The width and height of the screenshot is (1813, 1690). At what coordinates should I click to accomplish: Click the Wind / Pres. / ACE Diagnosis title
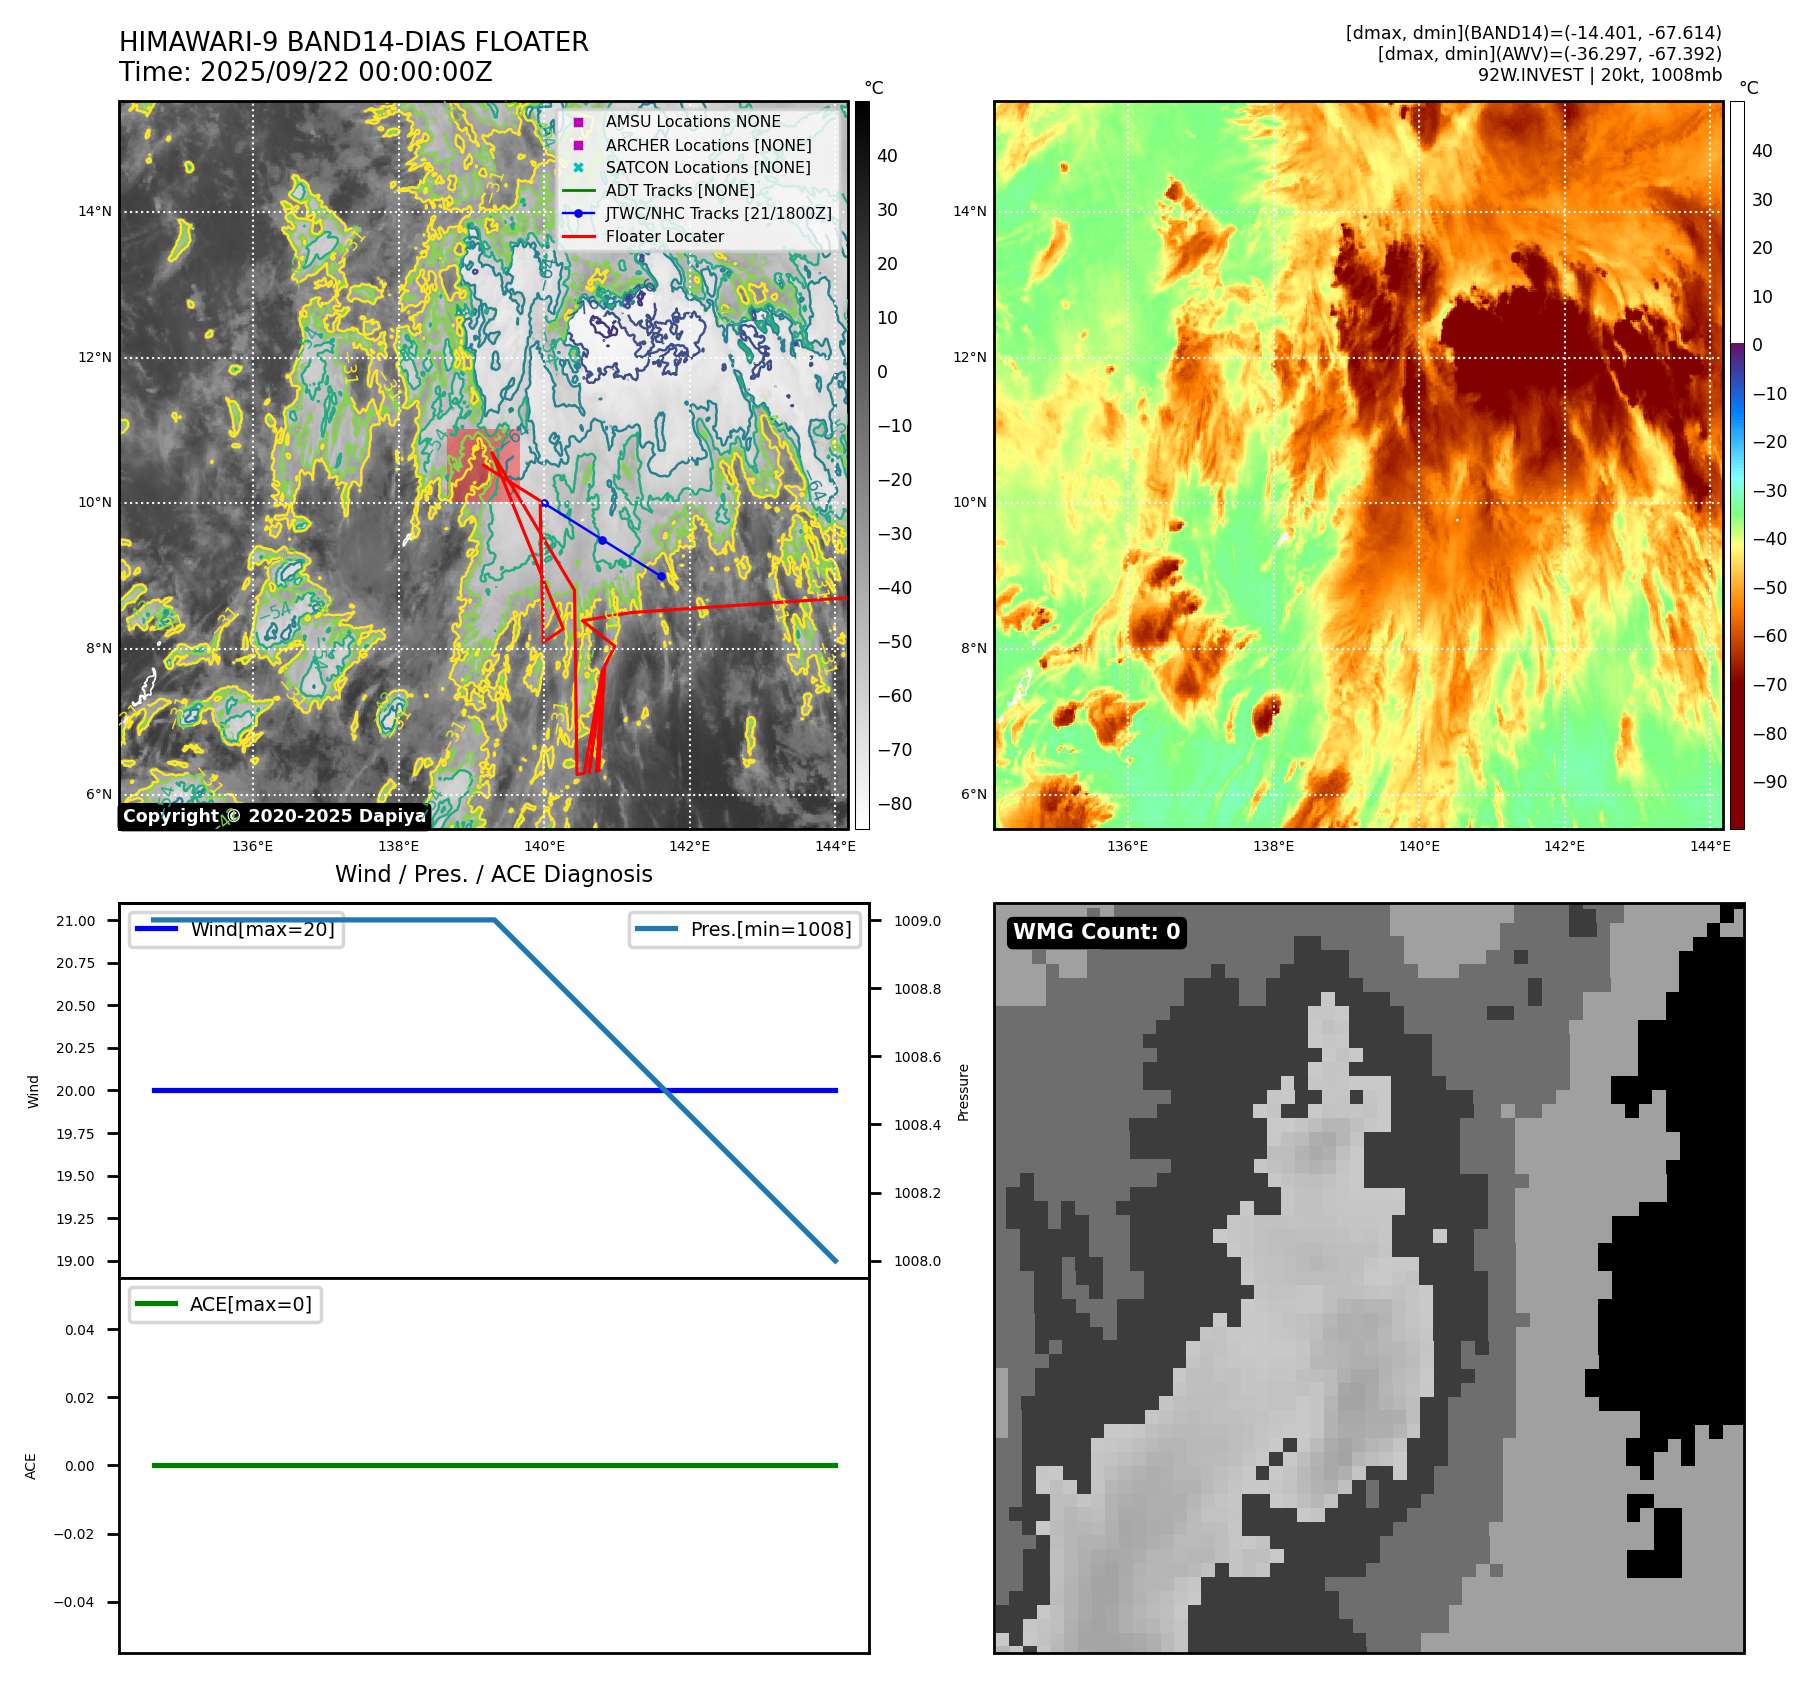494,875
